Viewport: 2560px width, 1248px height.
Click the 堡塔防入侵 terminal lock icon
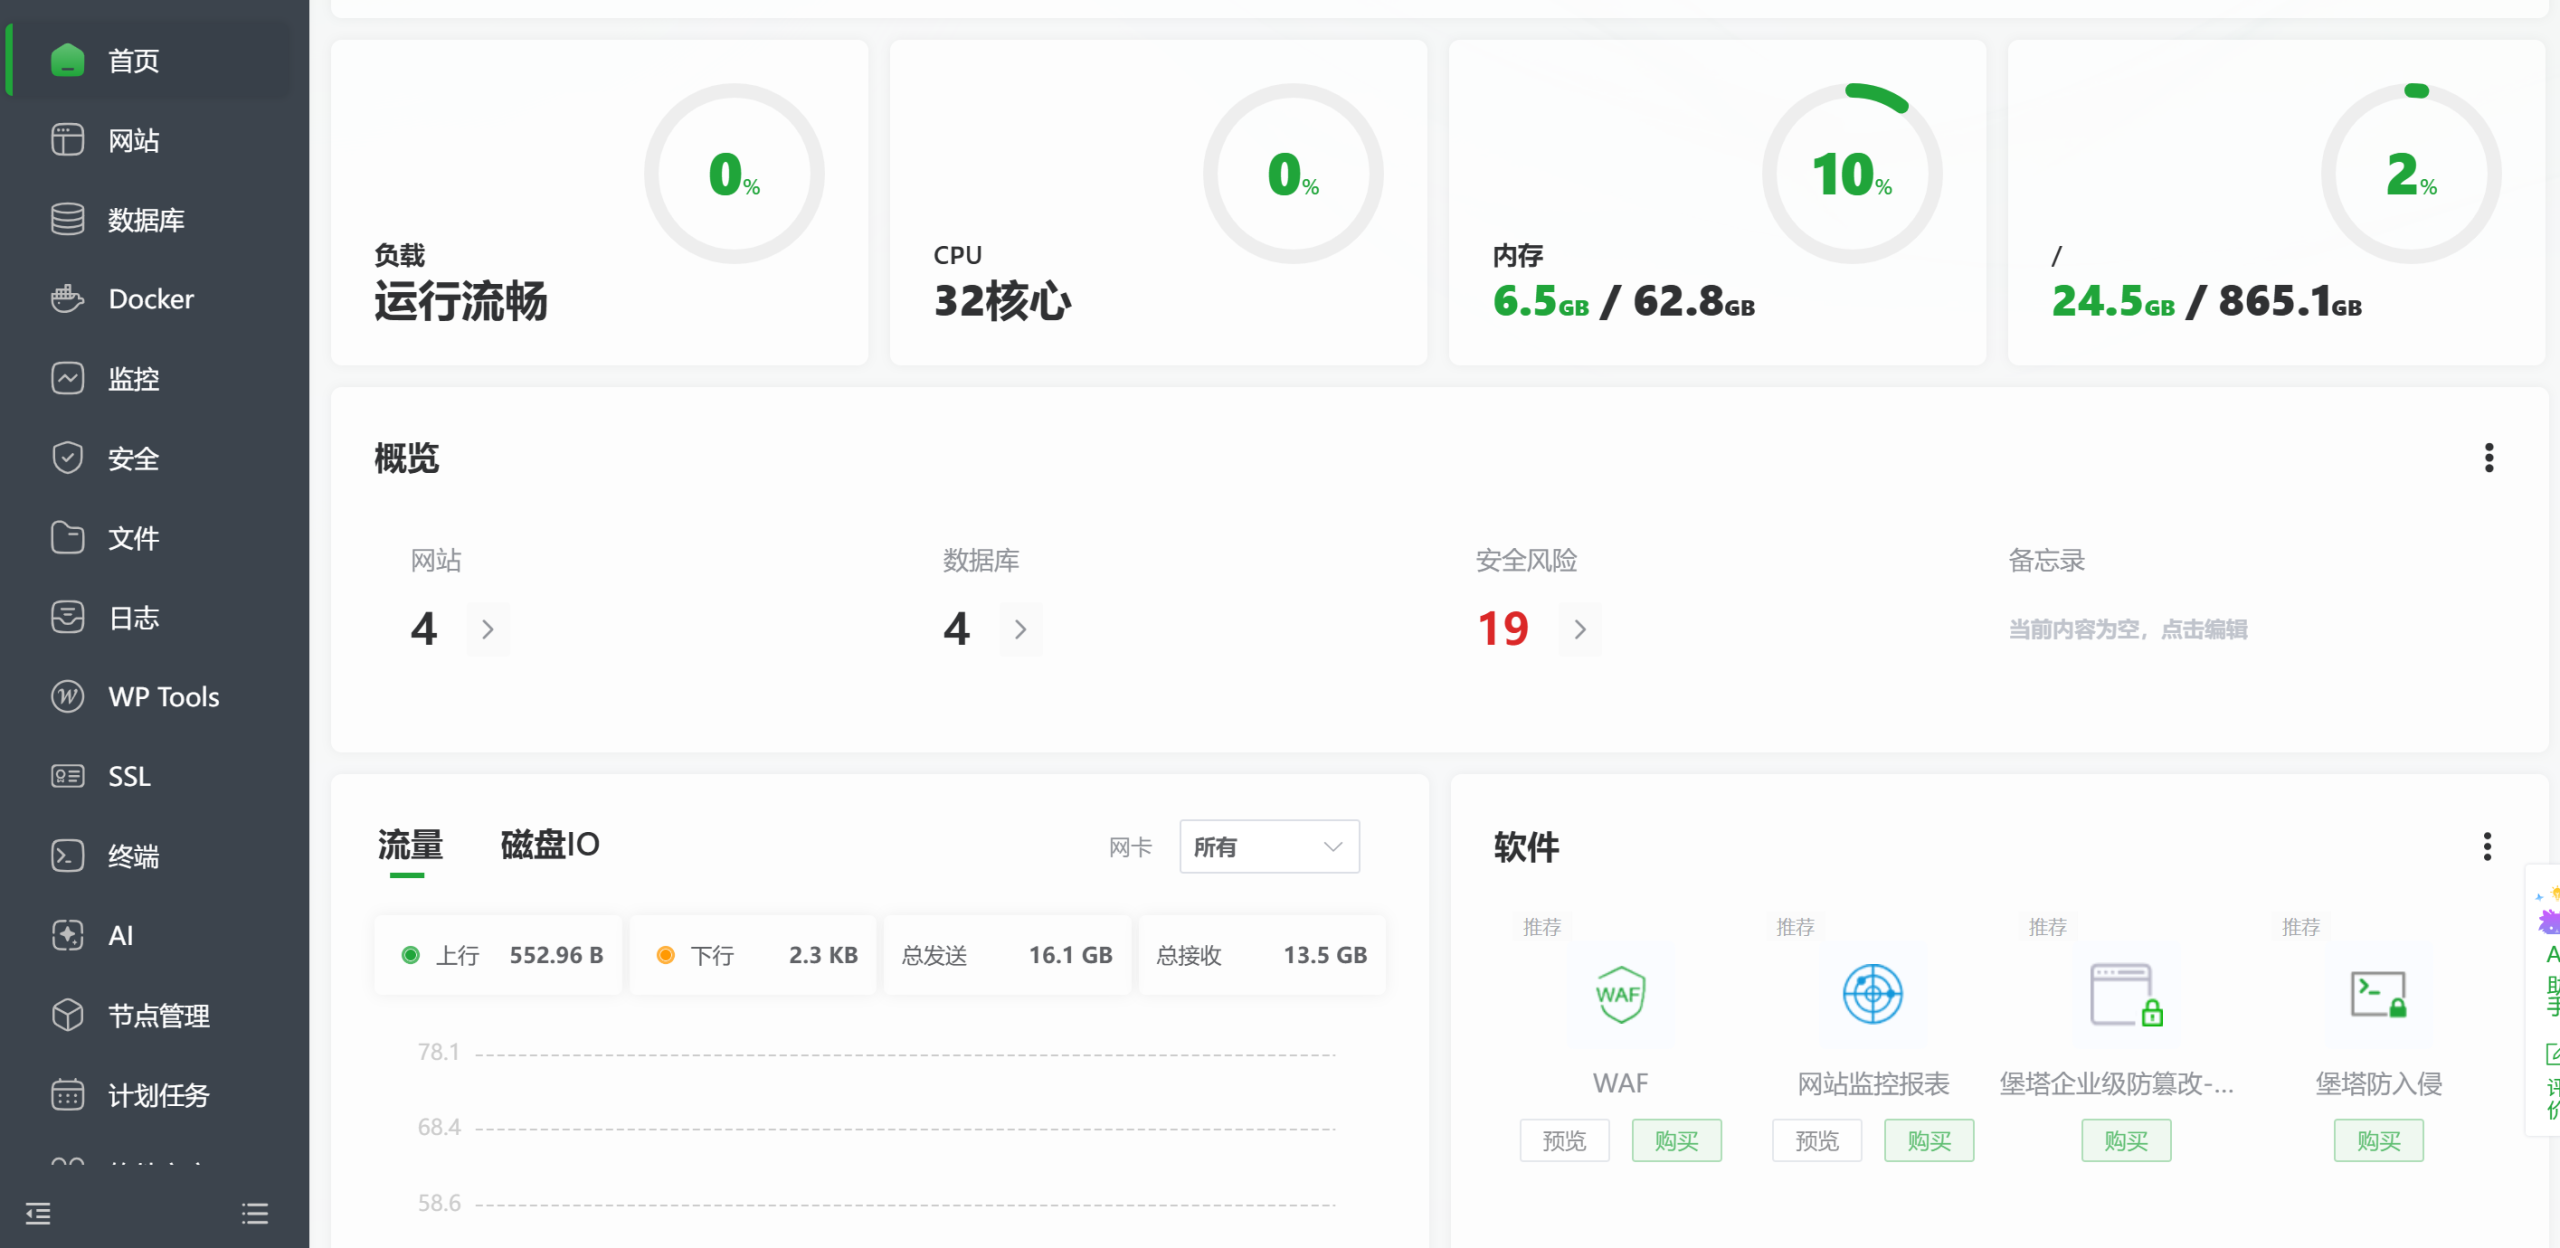coord(2378,995)
